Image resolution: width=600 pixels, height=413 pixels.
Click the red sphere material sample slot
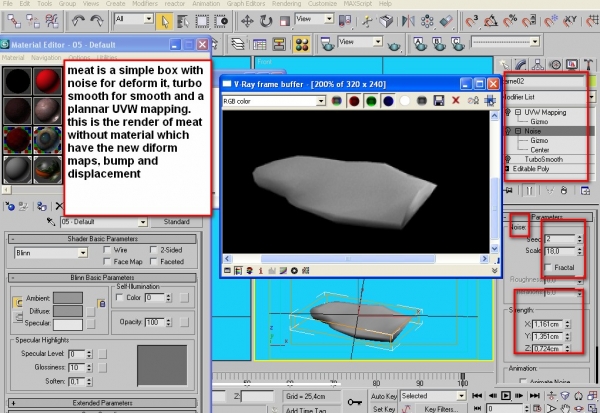tap(47, 81)
